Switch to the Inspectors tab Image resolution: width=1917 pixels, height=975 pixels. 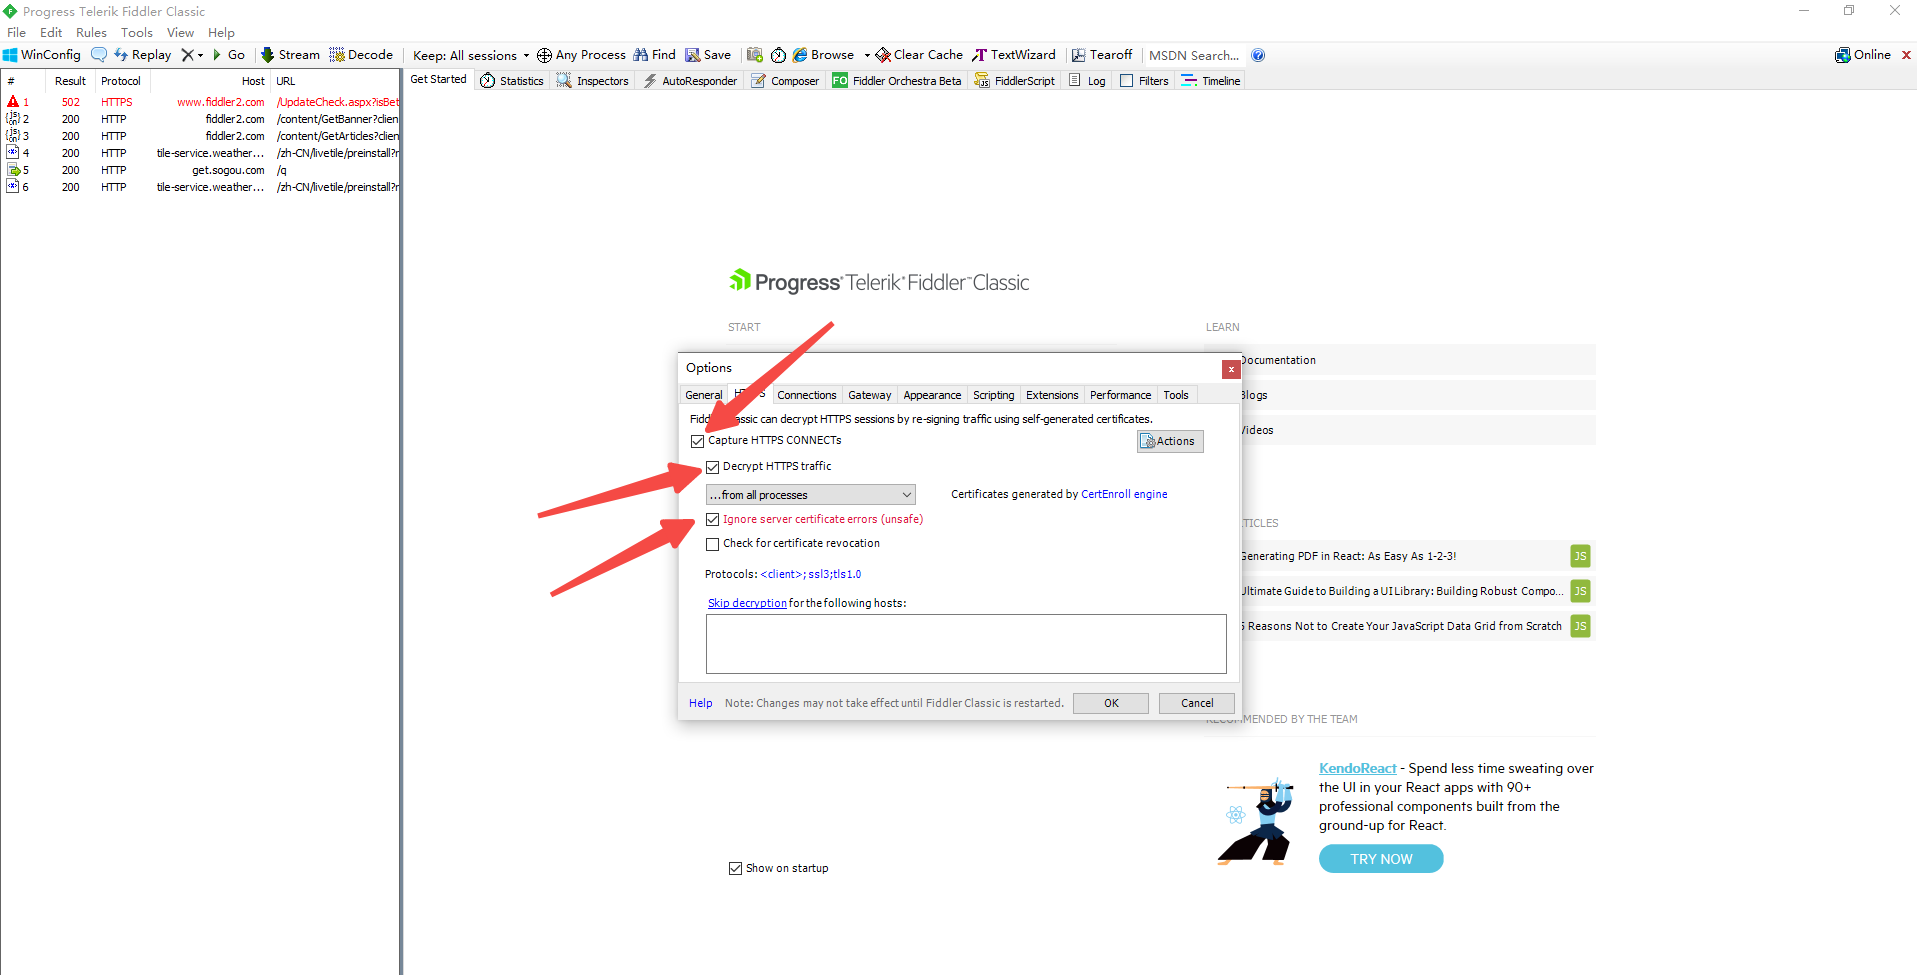coord(593,81)
